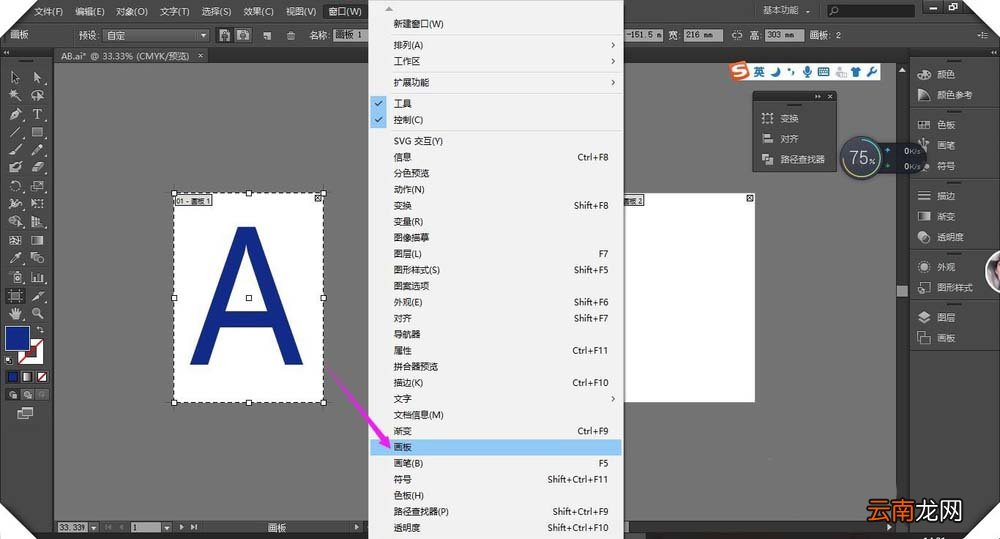
Task: Click the Change Screen Mode icon
Action: click(25, 414)
